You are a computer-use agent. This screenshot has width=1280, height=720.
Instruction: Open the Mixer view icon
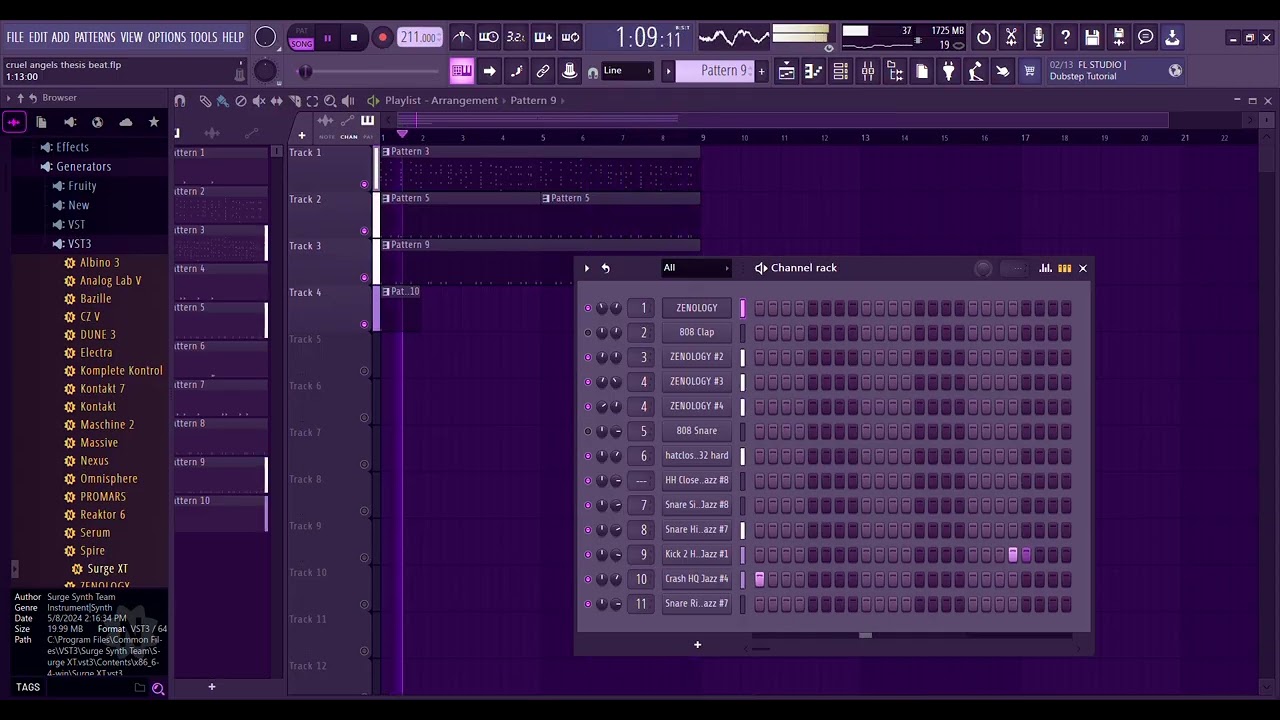click(x=867, y=71)
